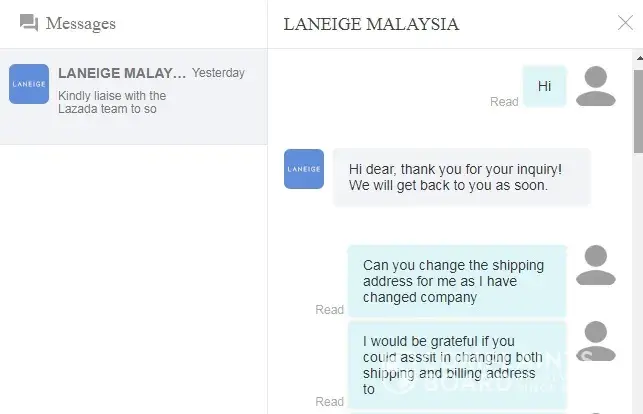This screenshot has height=414, width=643.
Task: Close the LANEIGE MALAYSIA chat window
Action: point(625,23)
